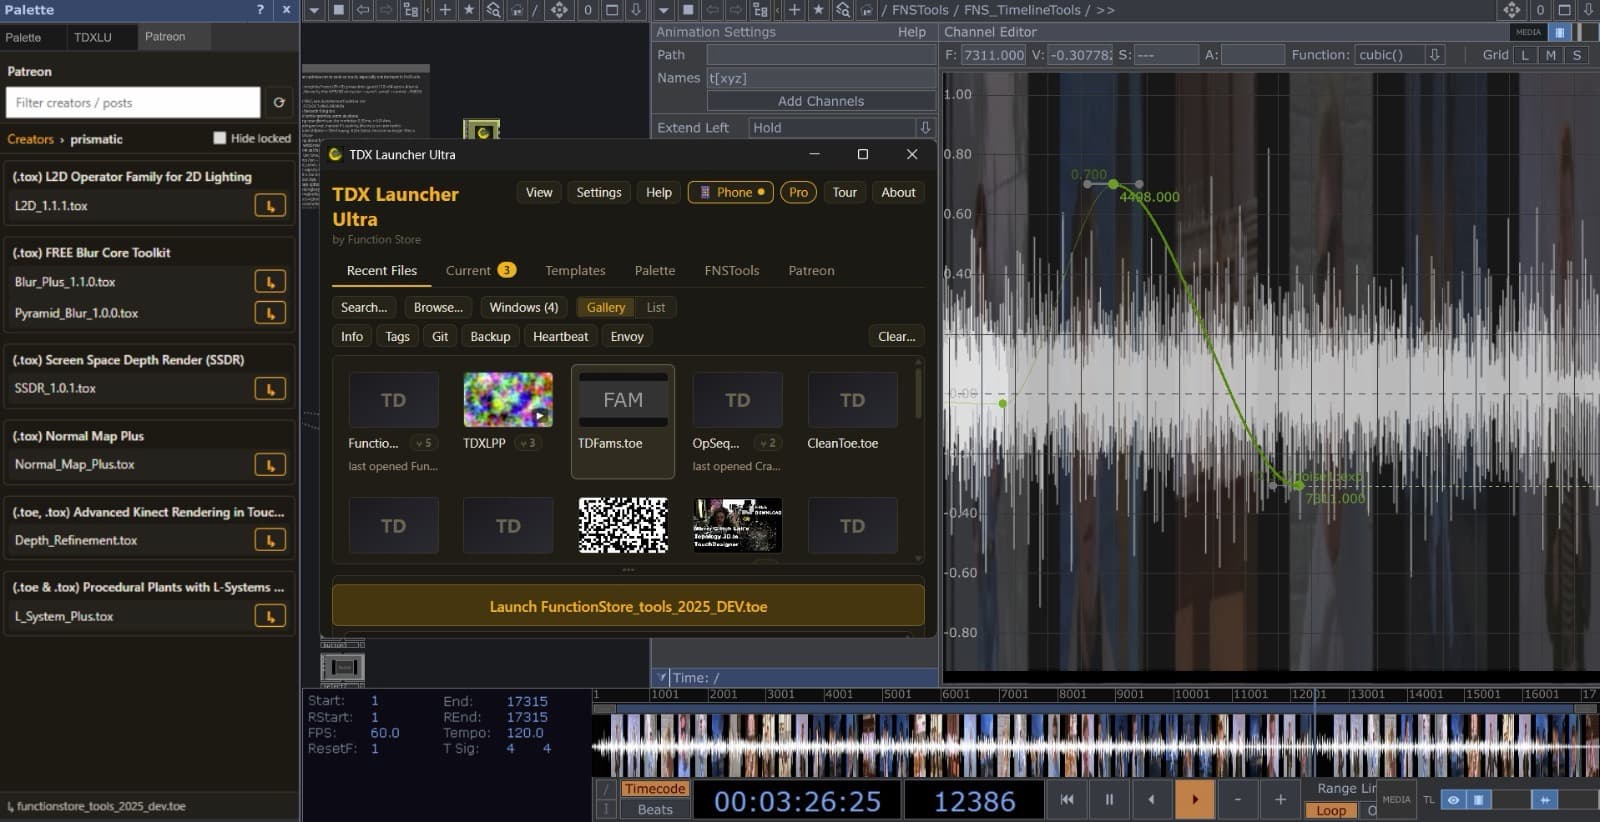Download Pyramid_Blur_1.0.0.tox
Image resolution: width=1600 pixels, height=822 pixels.
(270, 313)
